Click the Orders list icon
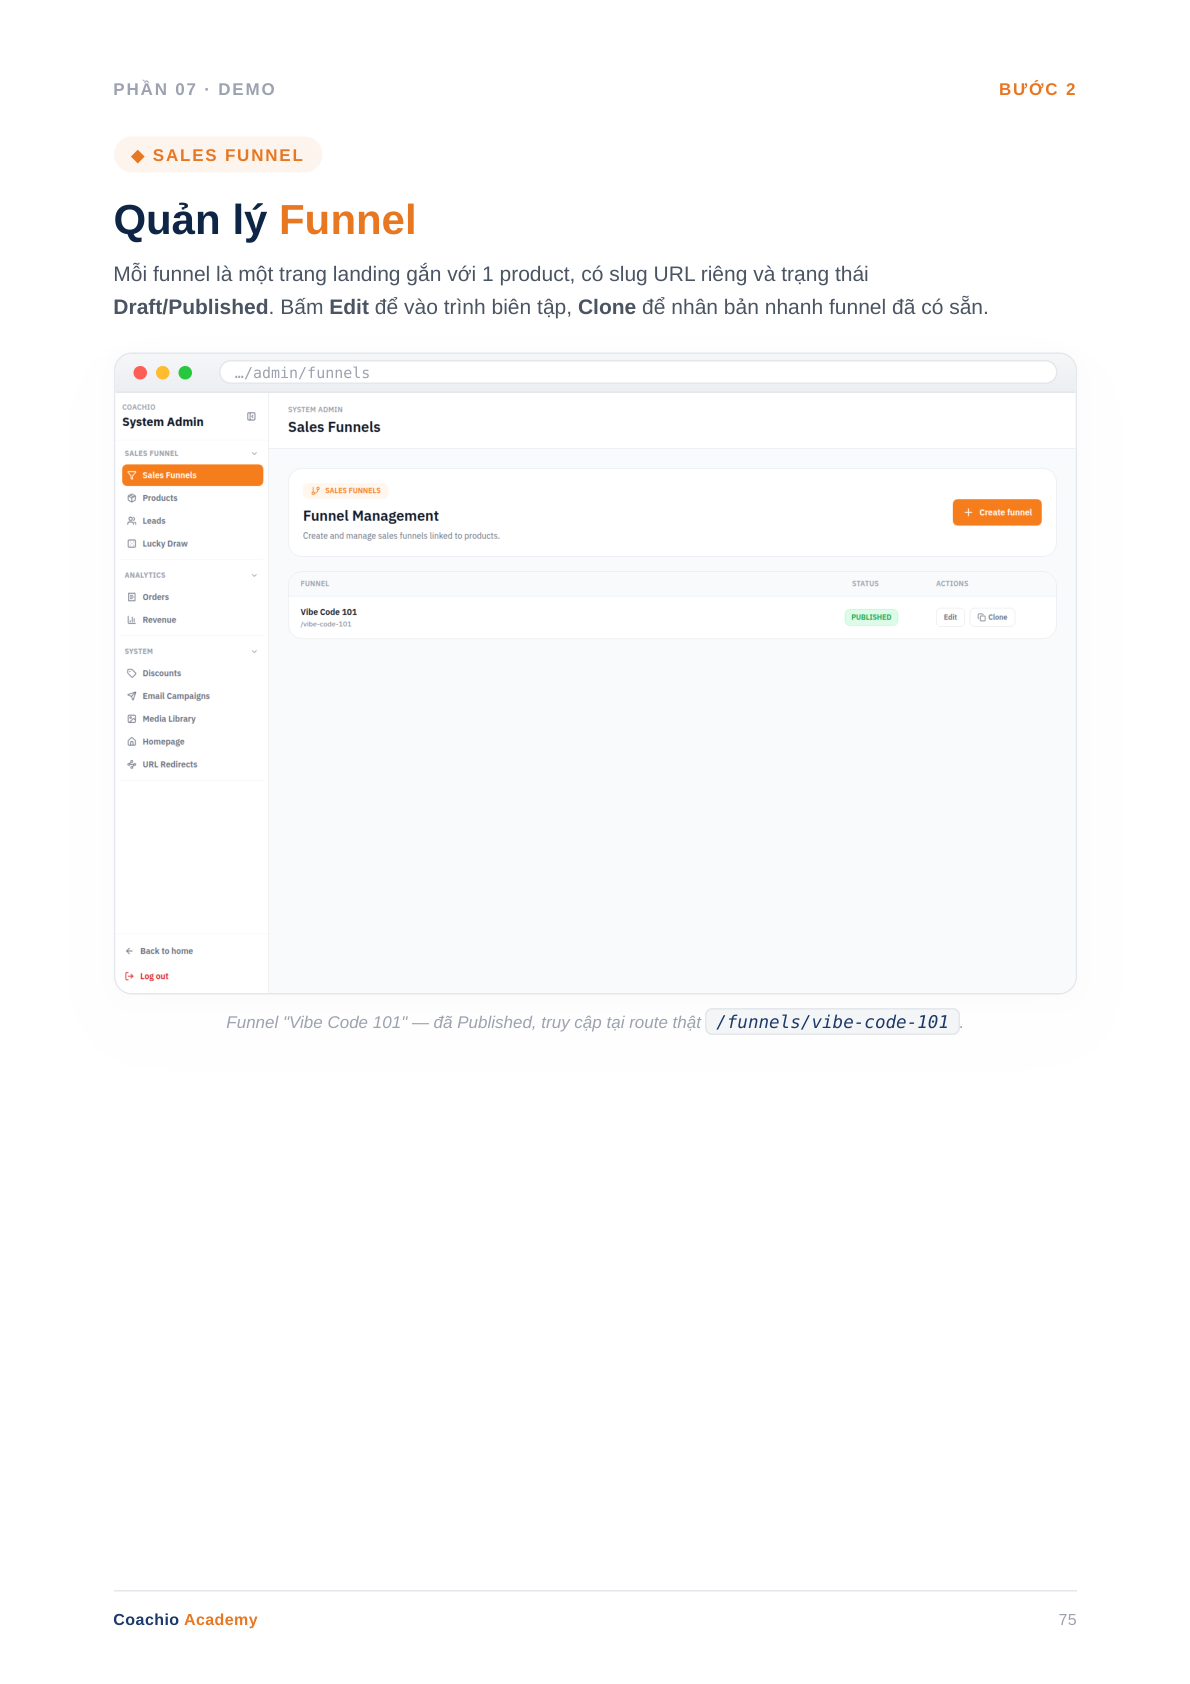Image resolution: width=1190 pixels, height=1684 pixels. coord(132,597)
